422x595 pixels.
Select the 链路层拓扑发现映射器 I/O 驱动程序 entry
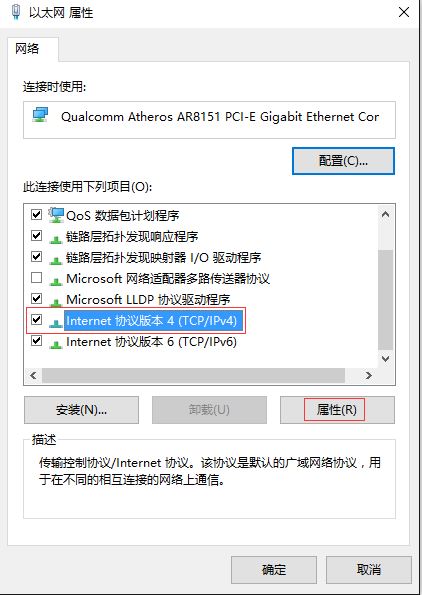164,258
